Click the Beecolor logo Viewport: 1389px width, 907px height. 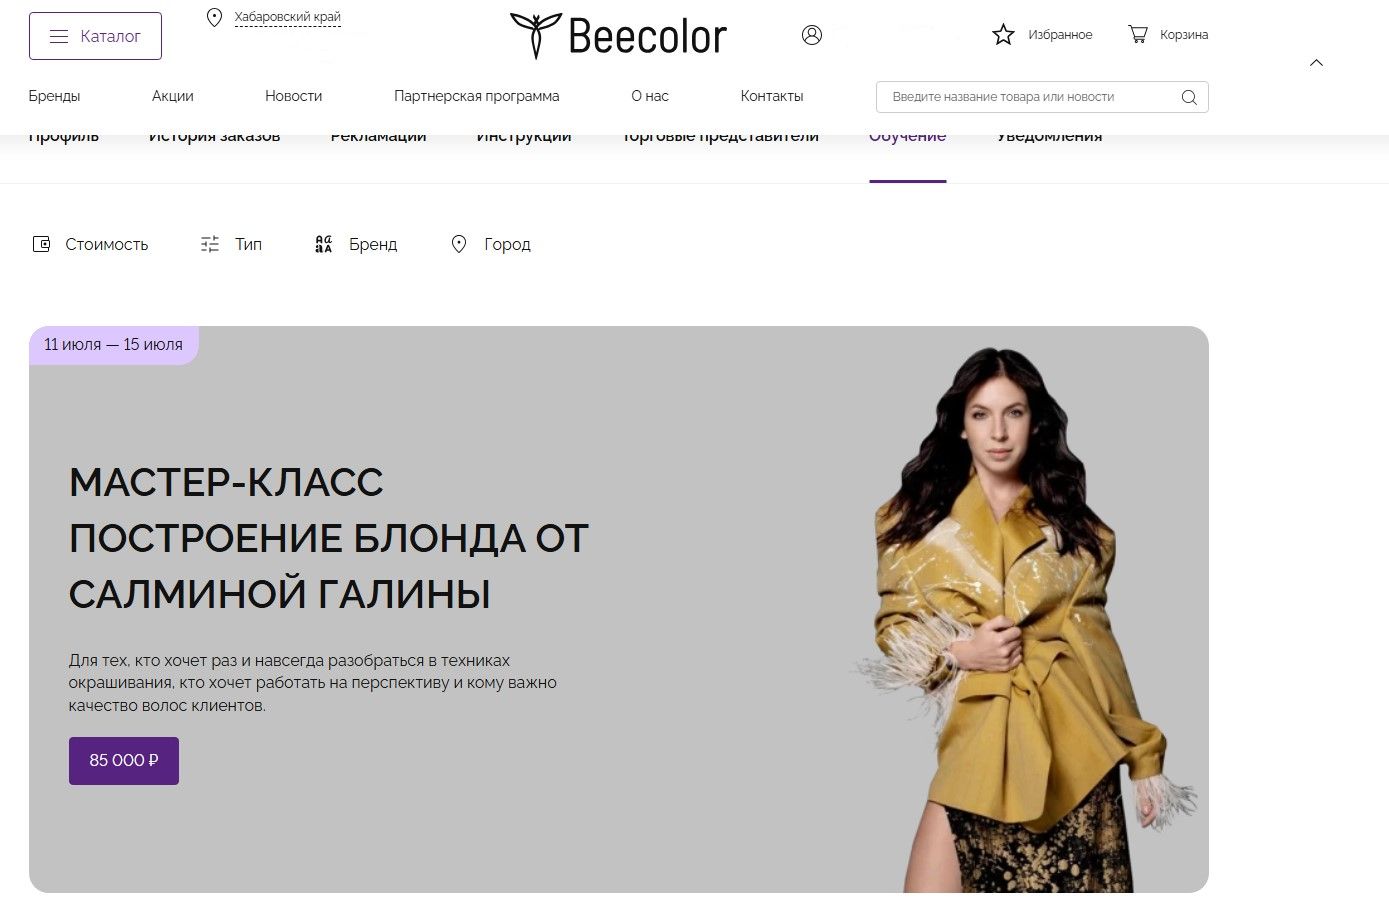click(618, 36)
